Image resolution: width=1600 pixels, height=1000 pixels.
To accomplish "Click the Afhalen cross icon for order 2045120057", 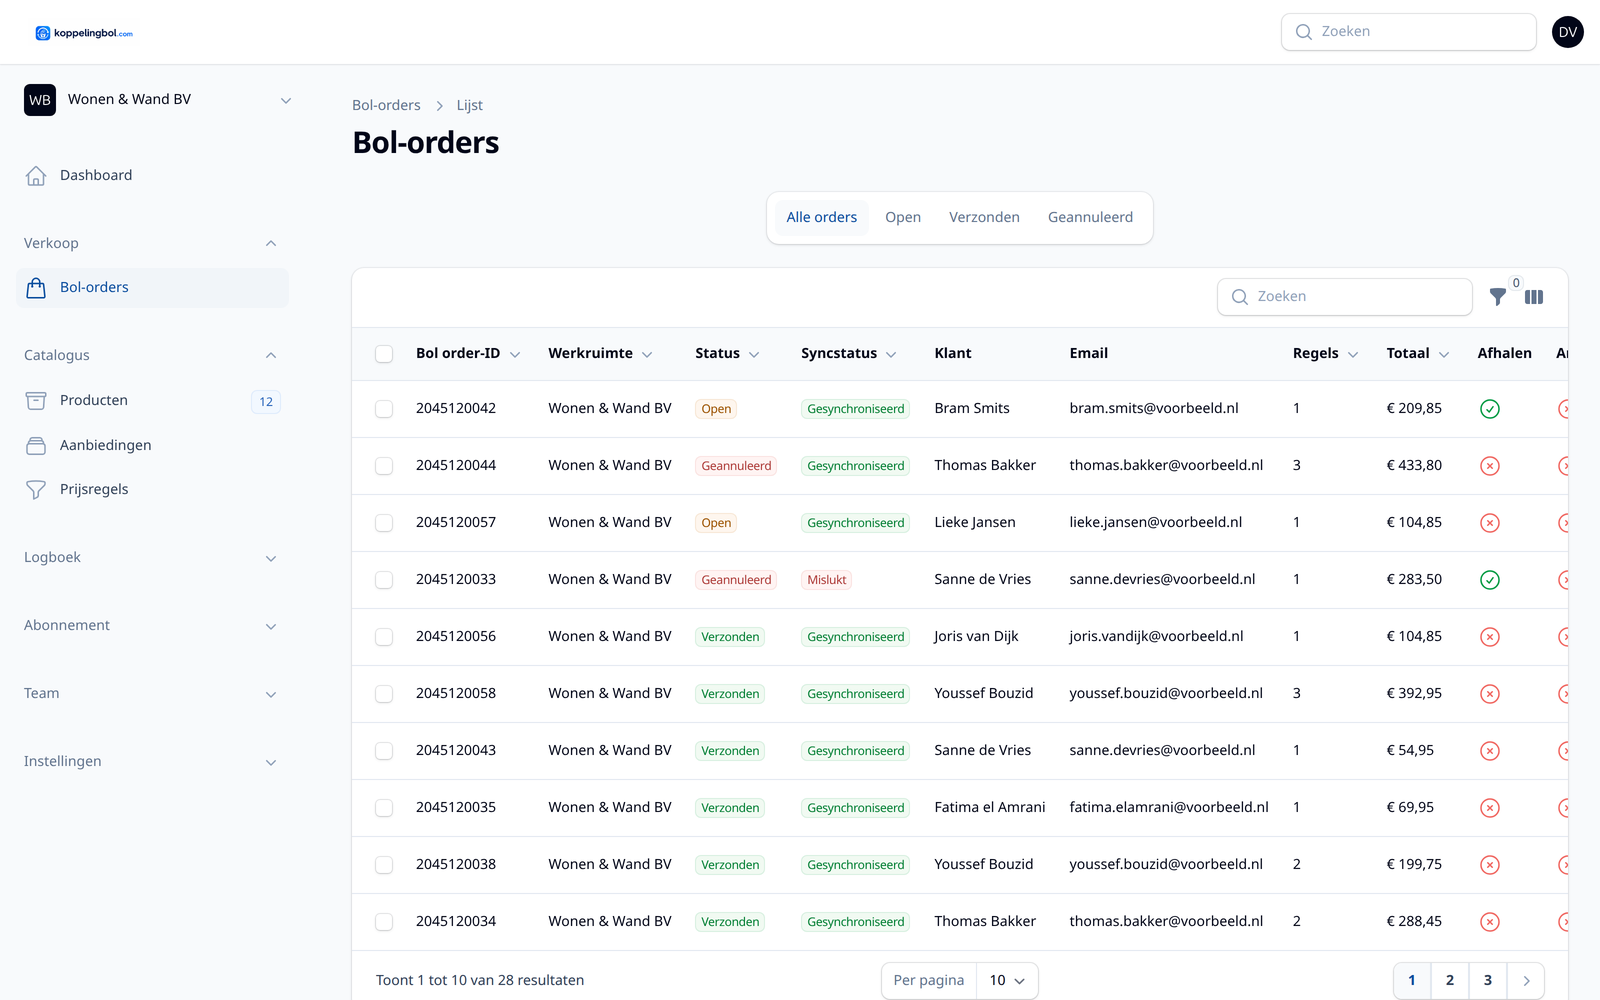I will pyautogui.click(x=1490, y=523).
